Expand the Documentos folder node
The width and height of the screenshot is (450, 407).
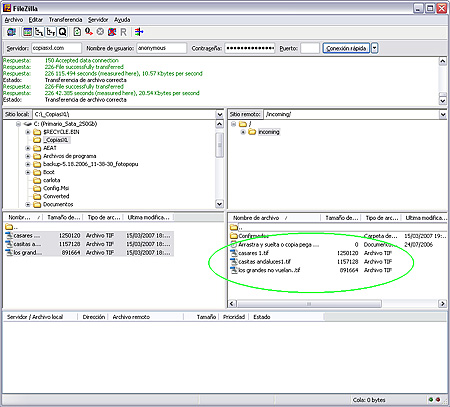point(28,204)
